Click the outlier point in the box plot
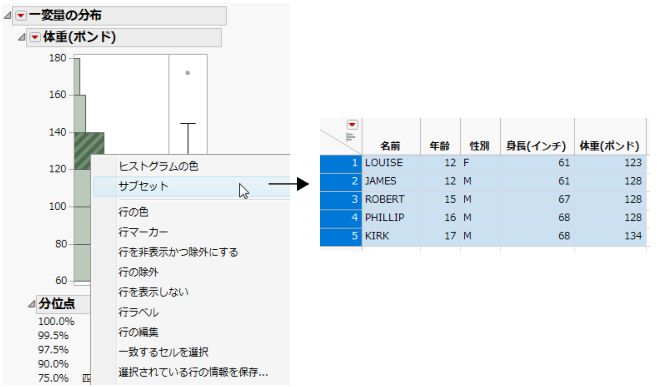This screenshot has width=659, height=387. [187, 73]
